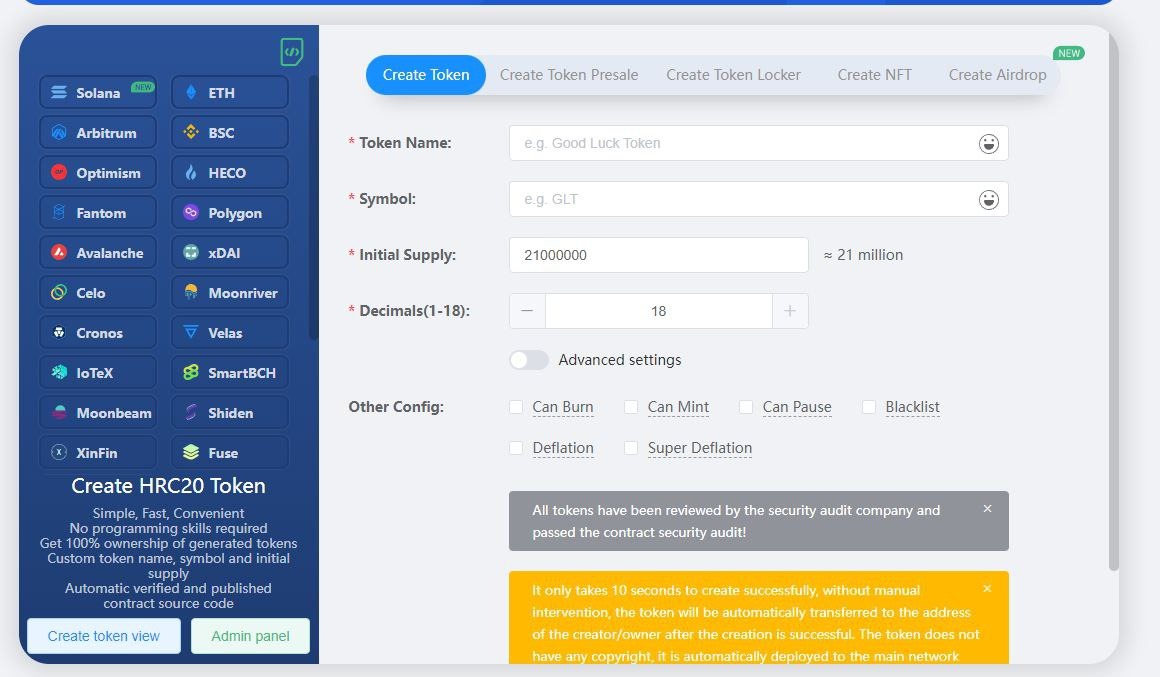This screenshot has height=677, width=1160.
Task: Click the Create HRC20 Token heading
Action: [168, 485]
